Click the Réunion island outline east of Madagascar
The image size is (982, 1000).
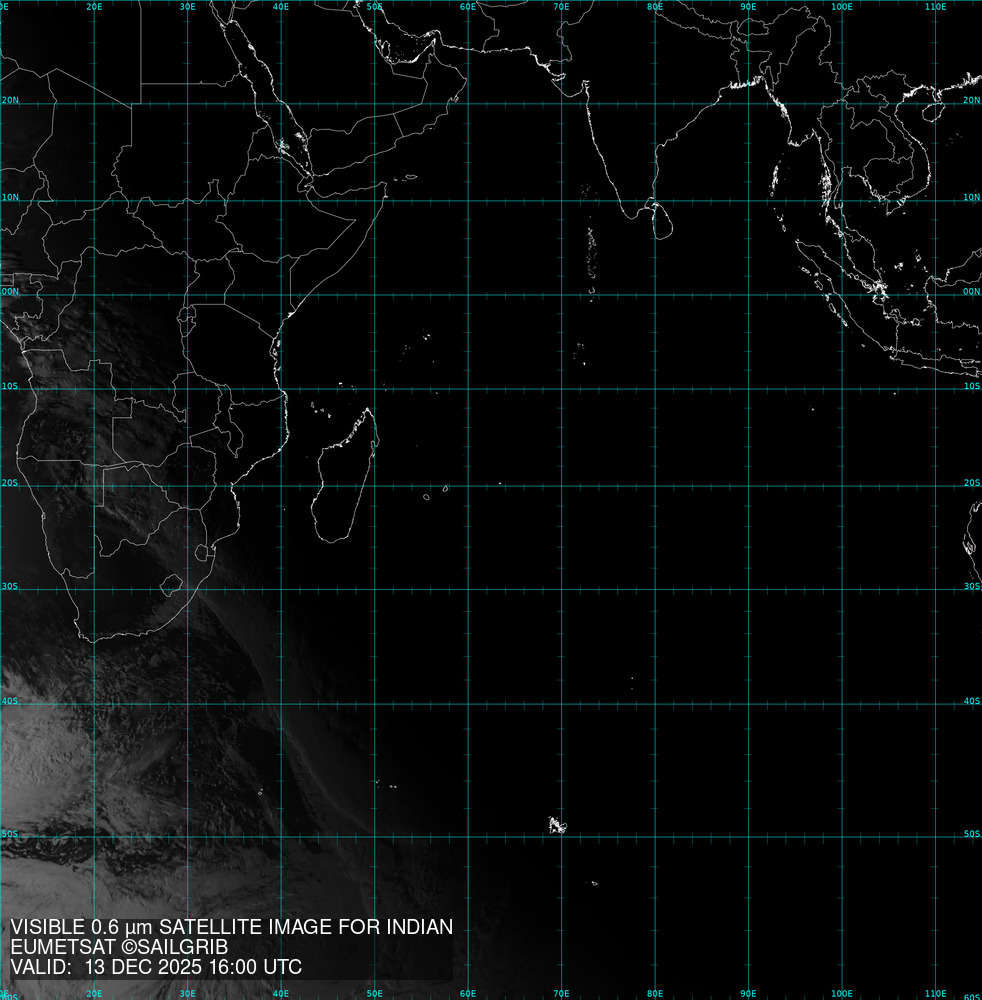coord(427,496)
